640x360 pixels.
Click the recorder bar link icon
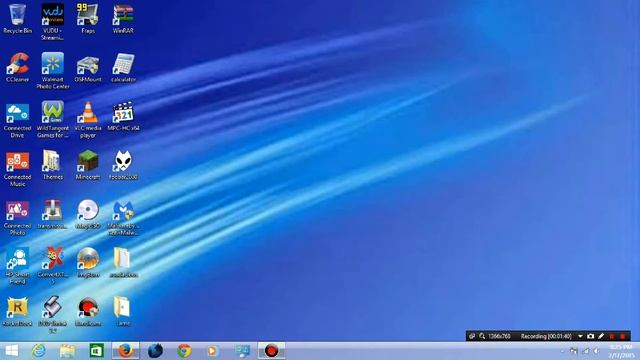pos(472,336)
